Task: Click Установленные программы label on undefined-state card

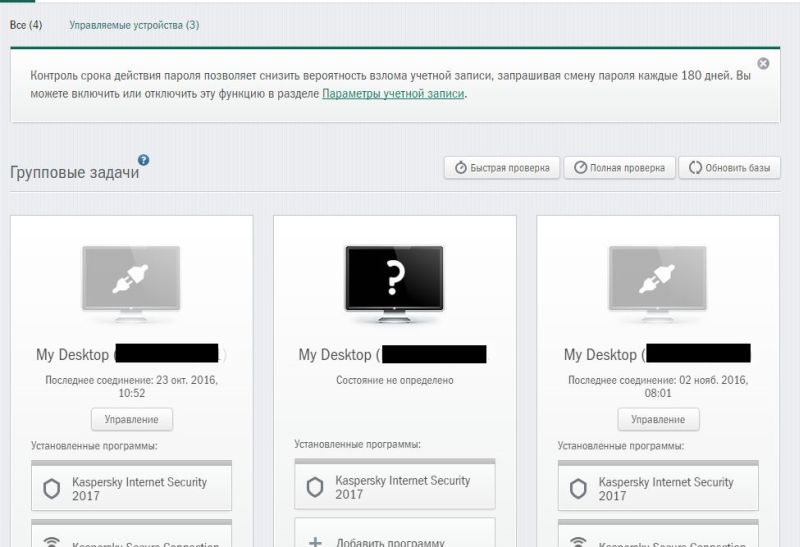Action: [358, 444]
